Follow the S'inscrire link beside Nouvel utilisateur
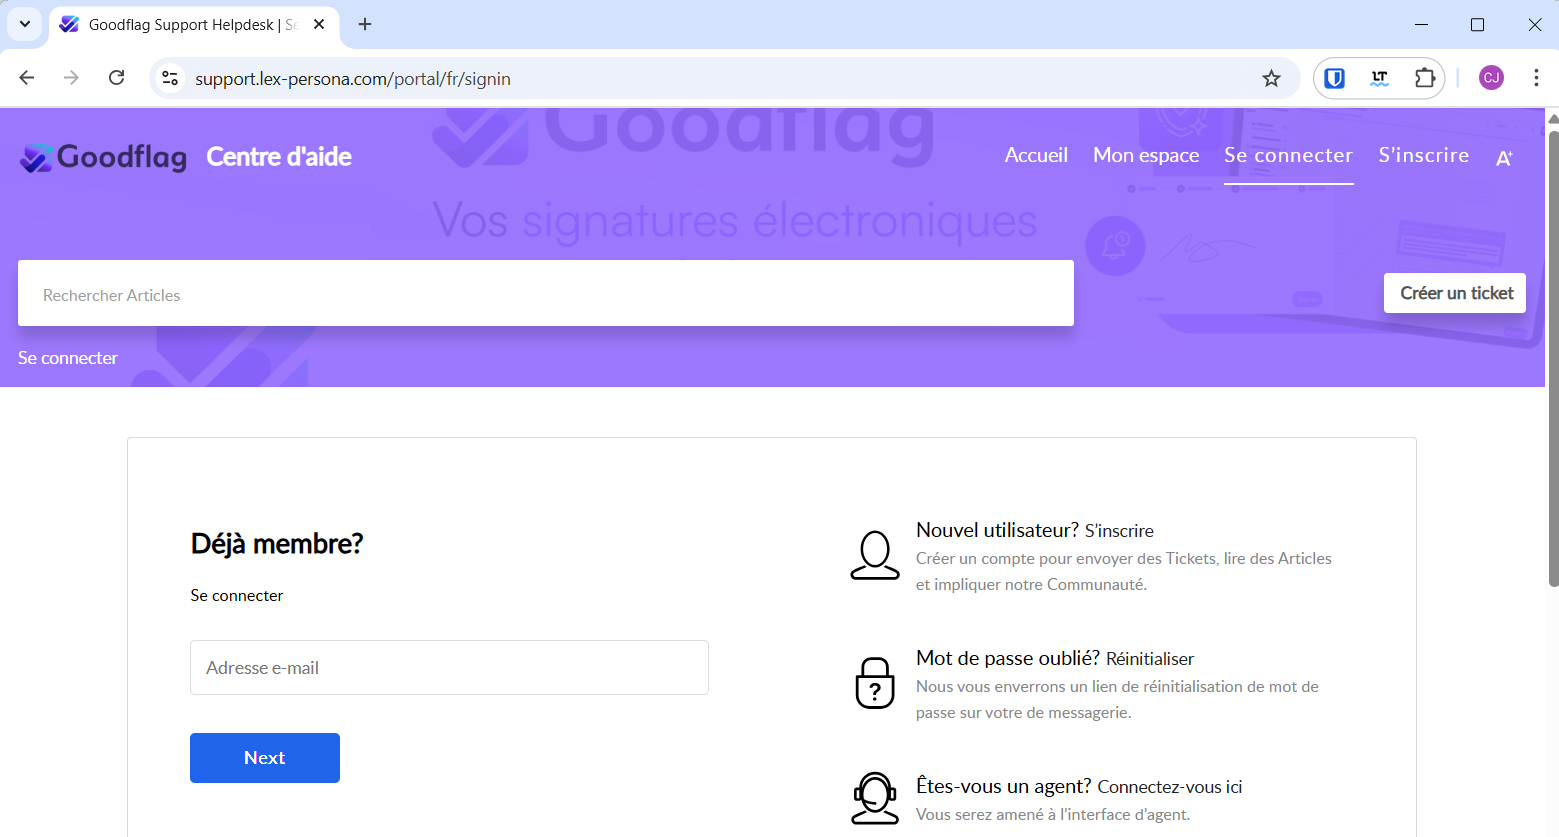 [1119, 531]
